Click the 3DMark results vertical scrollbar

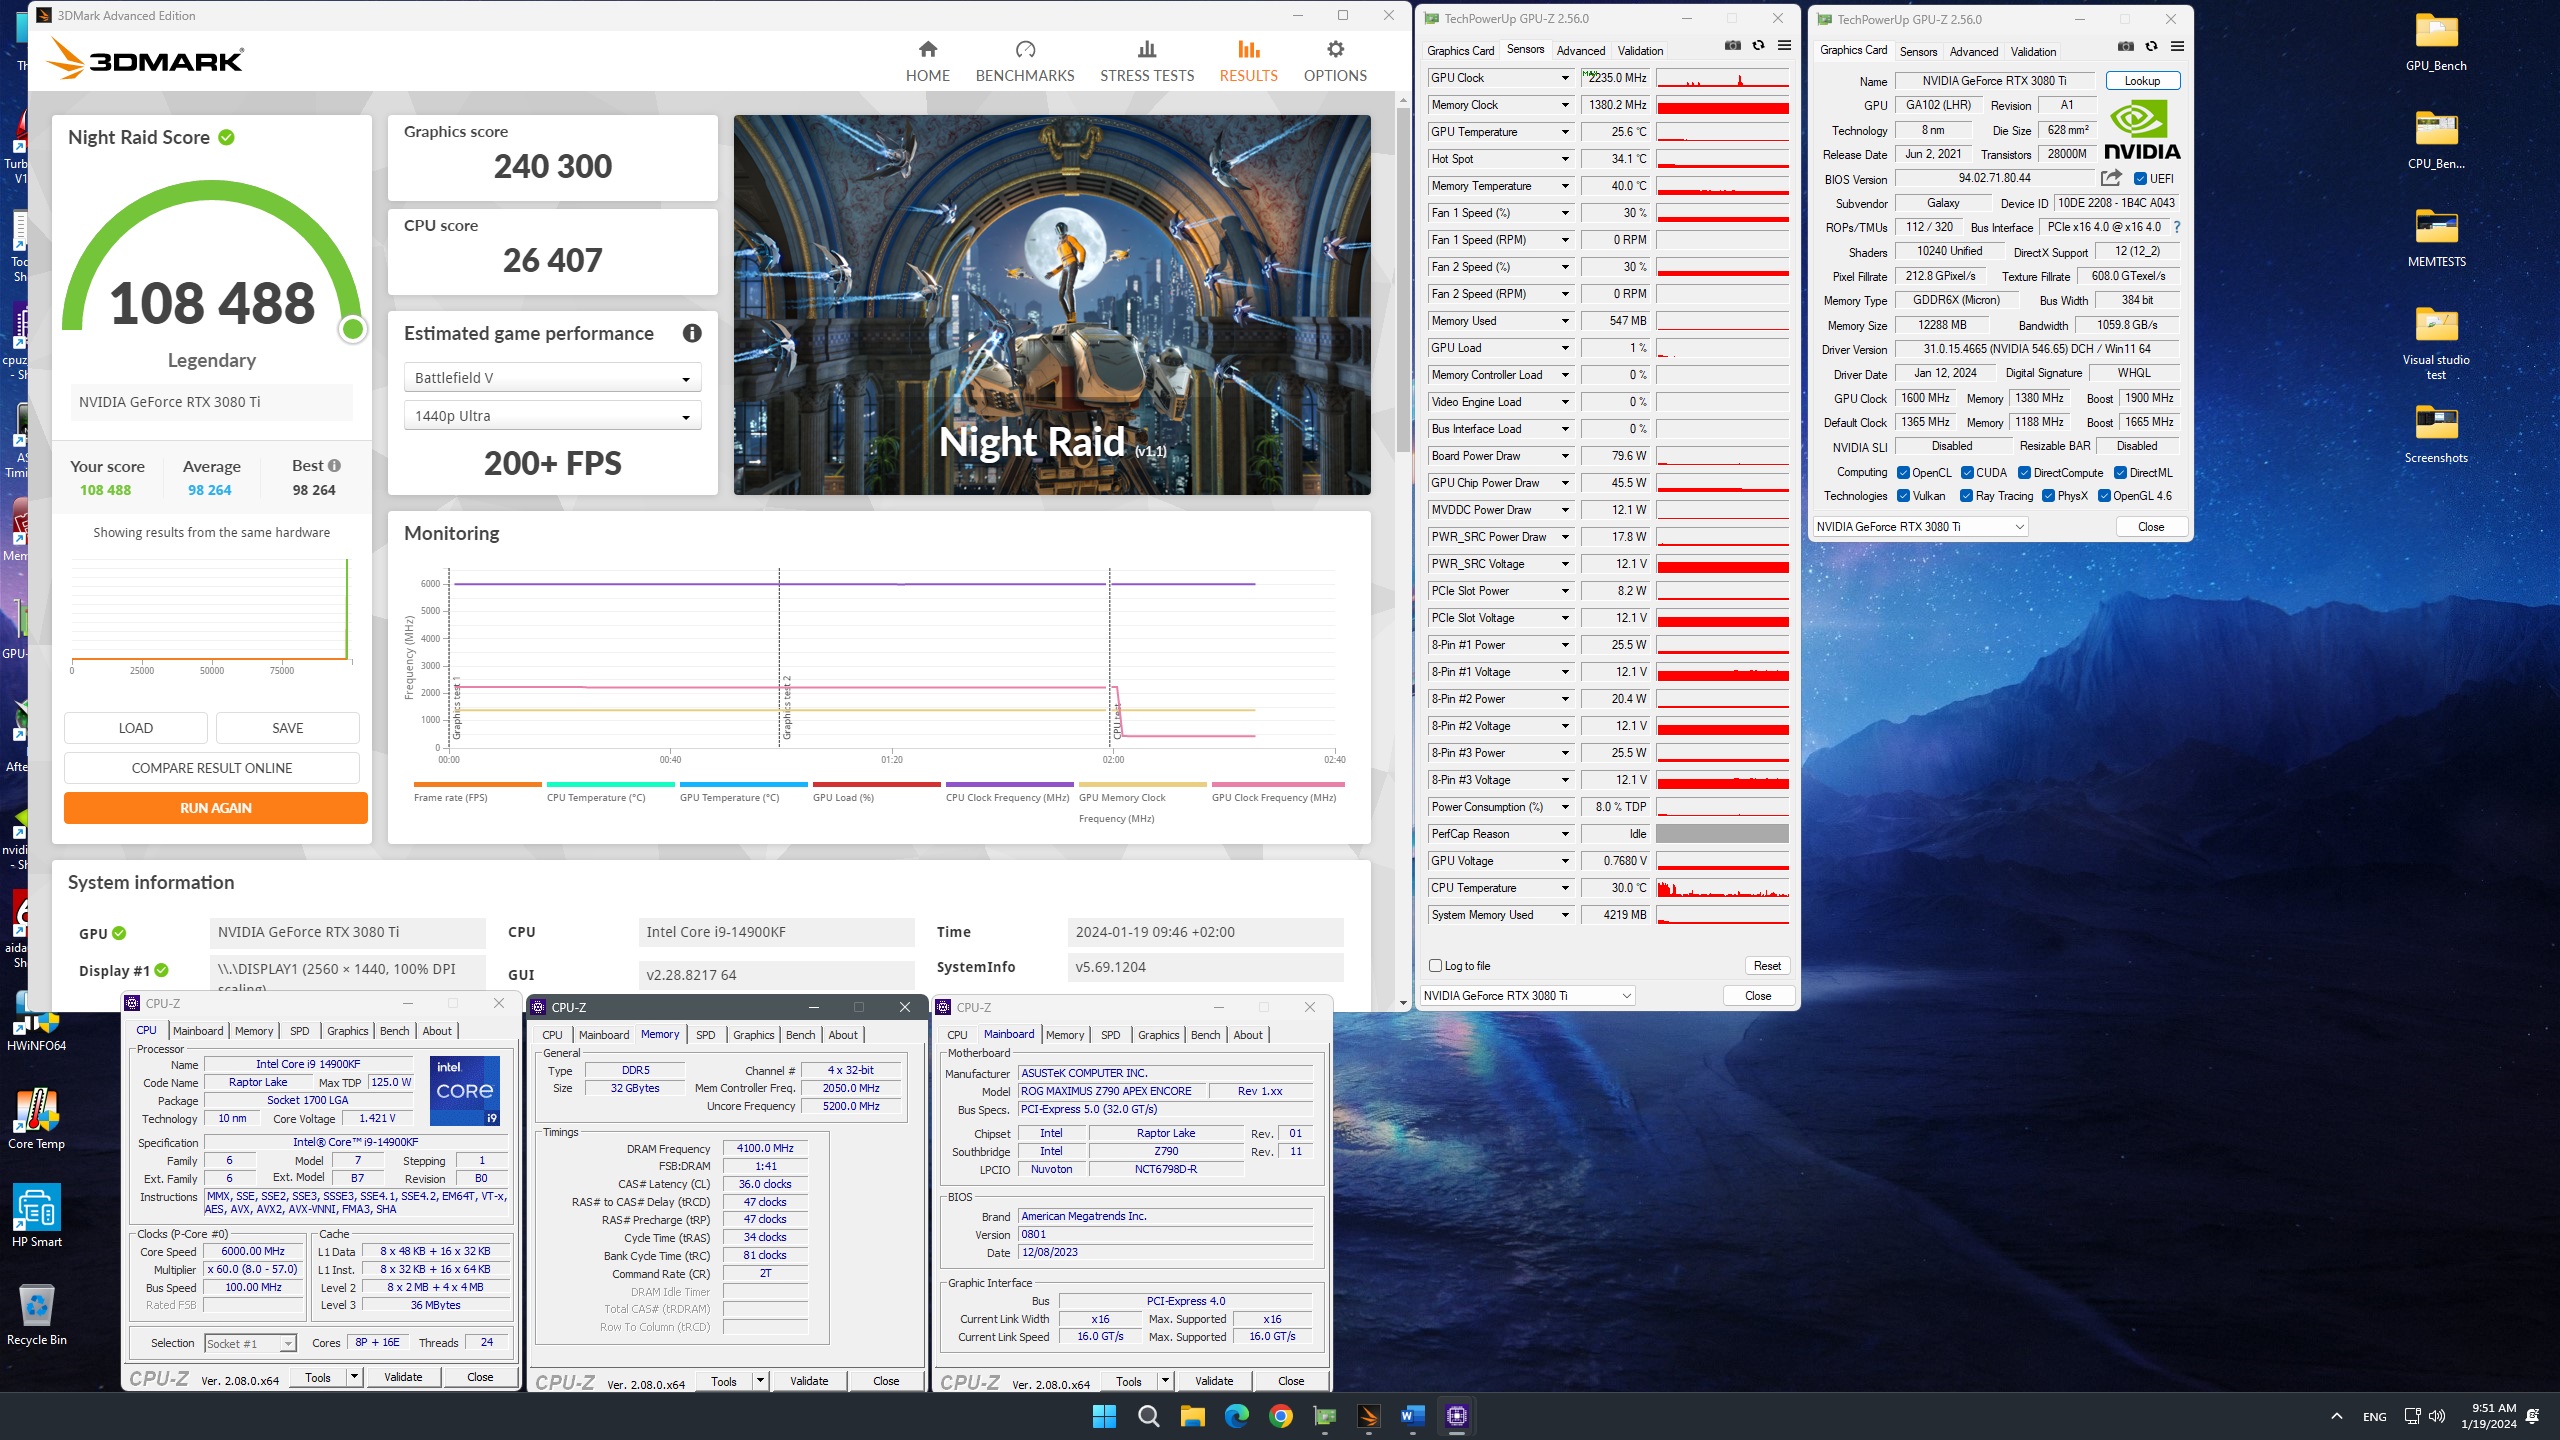tap(1403, 280)
